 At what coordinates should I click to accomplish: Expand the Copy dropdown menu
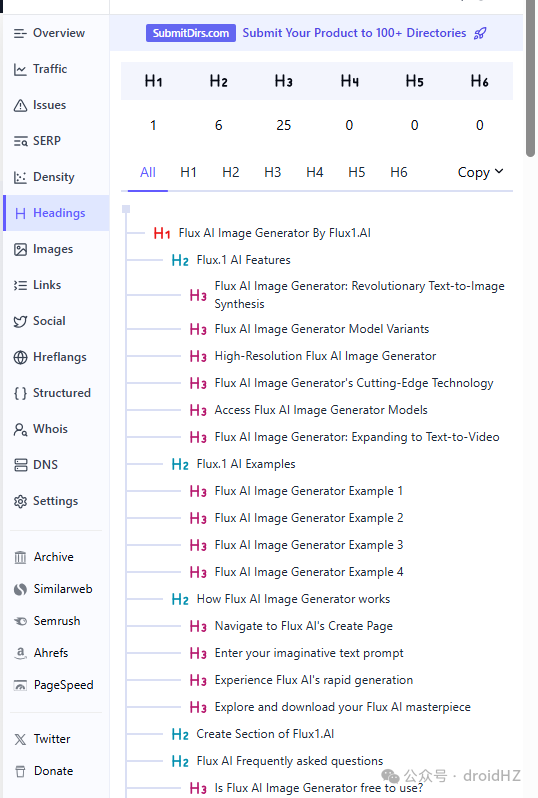coord(480,173)
